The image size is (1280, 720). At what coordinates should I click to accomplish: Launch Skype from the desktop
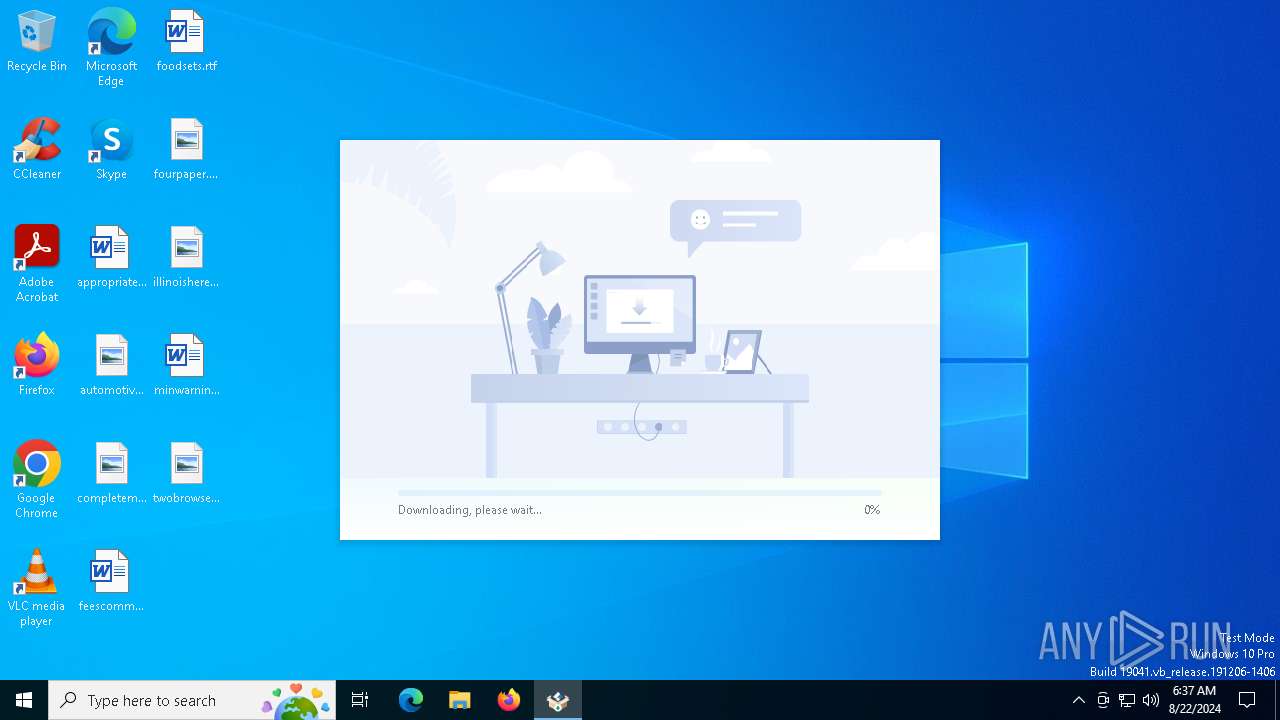(x=111, y=150)
